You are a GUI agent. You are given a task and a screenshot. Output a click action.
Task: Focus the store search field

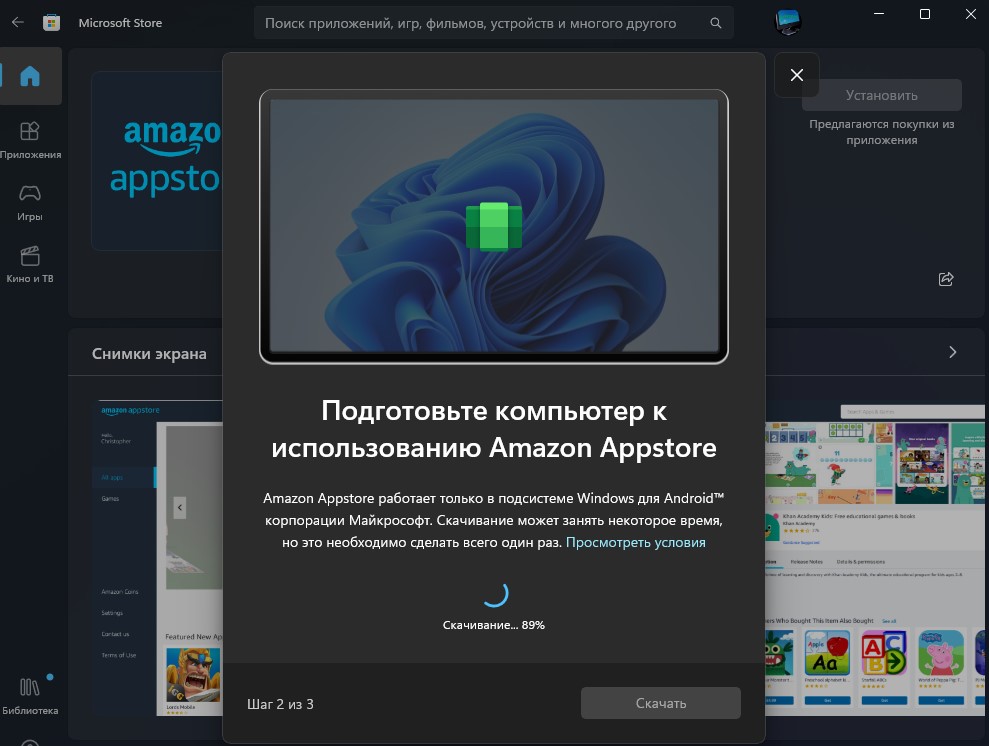pos(493,23)
